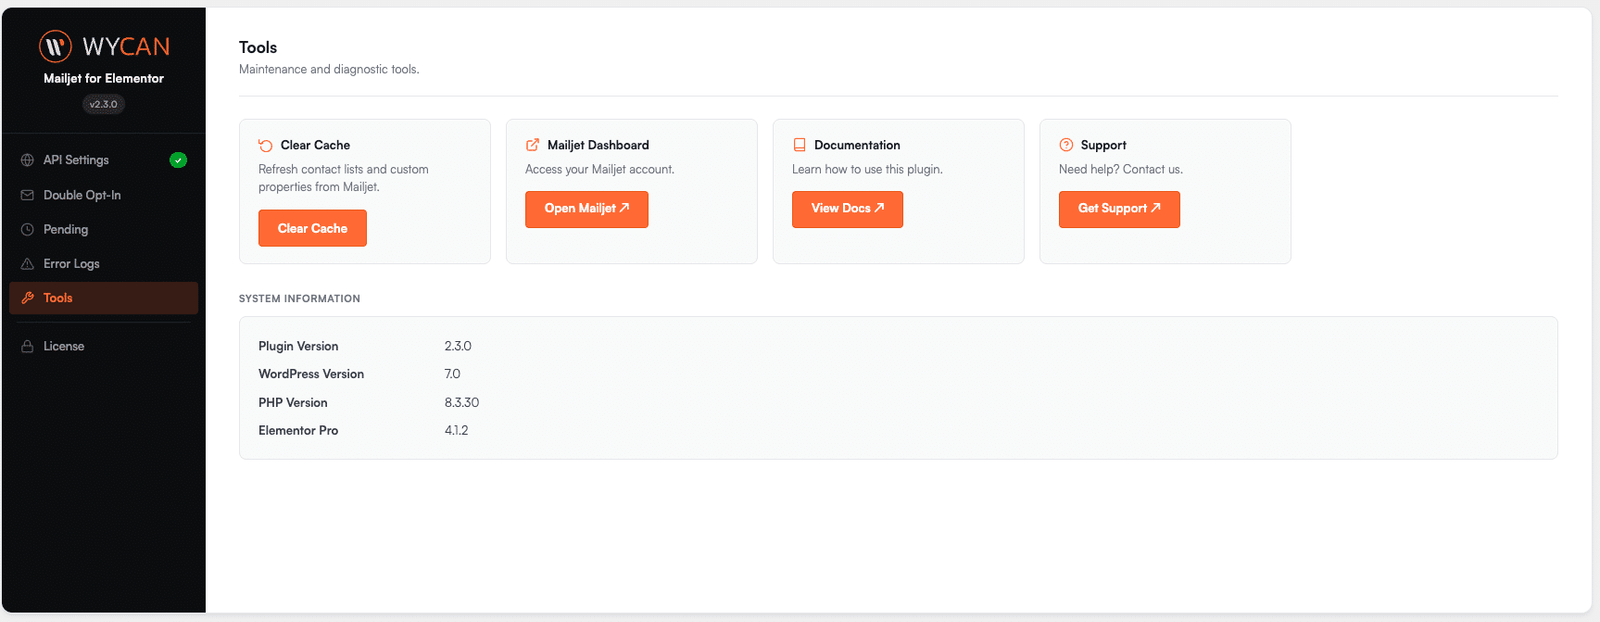This screenshot has height=622, width=1600.
Task: Click the Elementor Pro label
Action: click(298, 430)
